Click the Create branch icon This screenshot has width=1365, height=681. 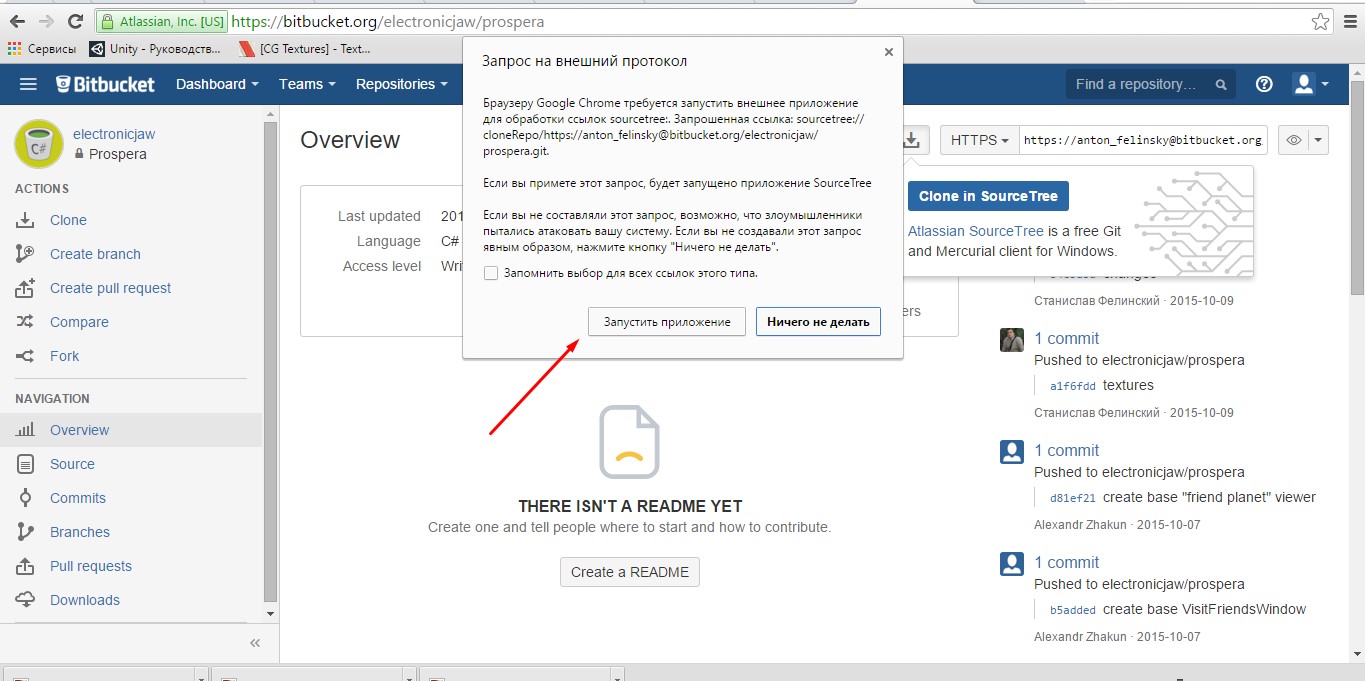tap(26, 254)
